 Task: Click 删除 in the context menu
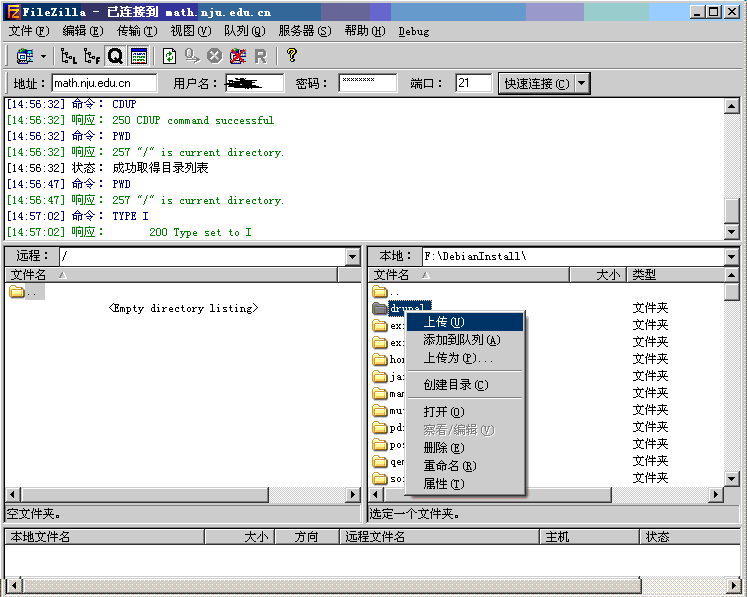point(443,448)
